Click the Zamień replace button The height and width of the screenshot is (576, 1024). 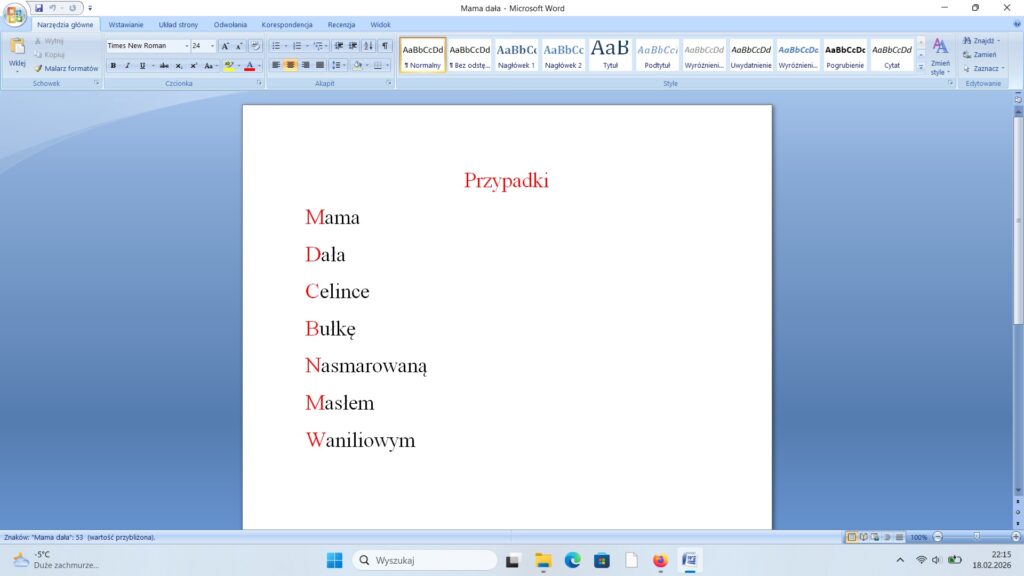click(x=979, y=54)
